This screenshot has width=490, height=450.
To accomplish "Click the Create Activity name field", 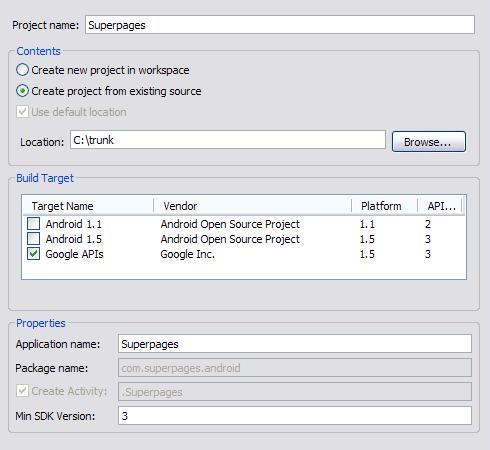I will click(x=295, y=392).
